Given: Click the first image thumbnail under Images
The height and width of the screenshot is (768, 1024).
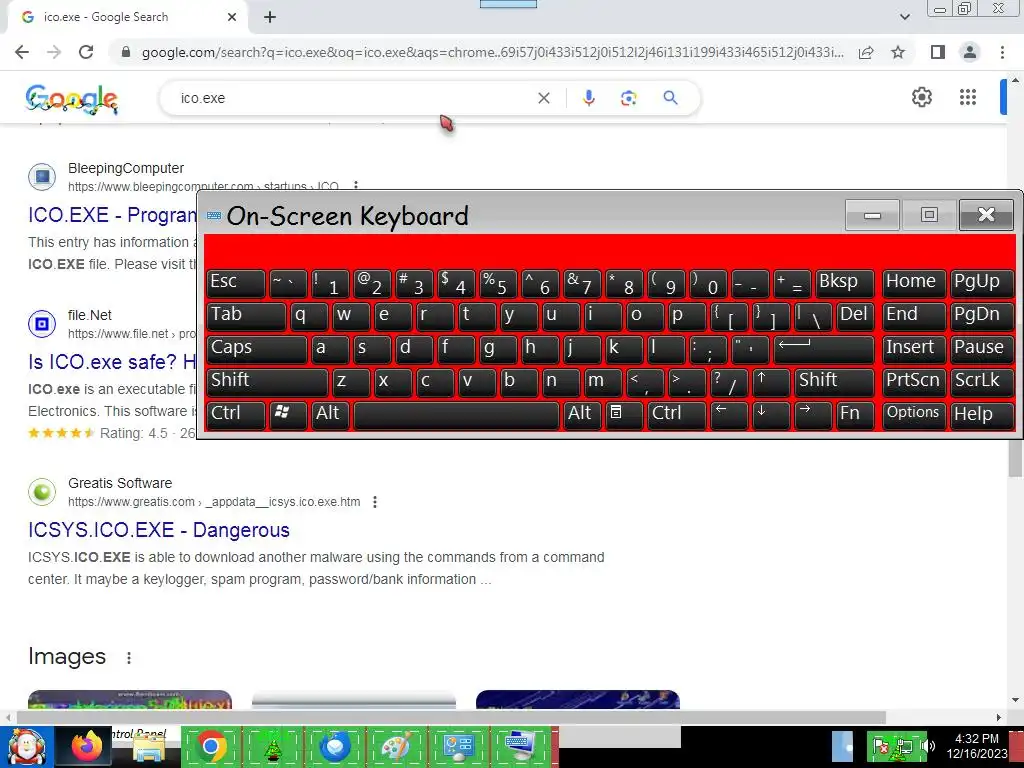Looking at the screenshot, I should 130,699.
